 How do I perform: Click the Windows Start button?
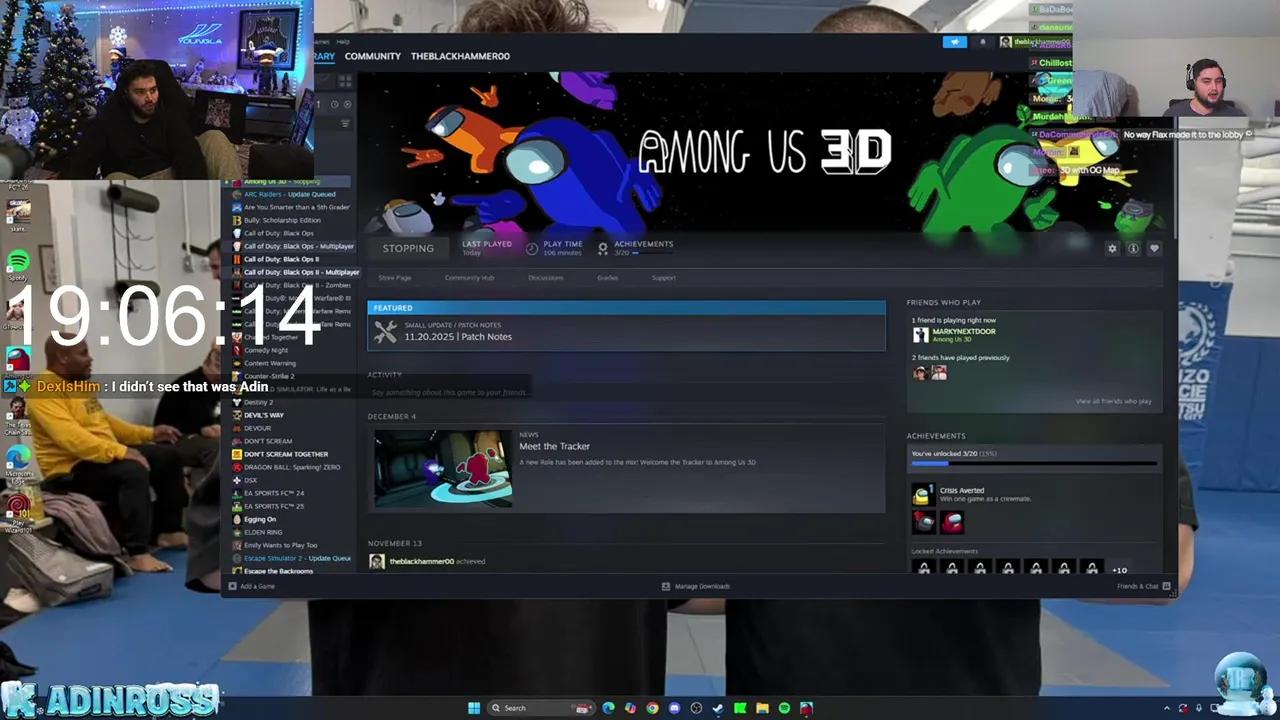(474, 708)
